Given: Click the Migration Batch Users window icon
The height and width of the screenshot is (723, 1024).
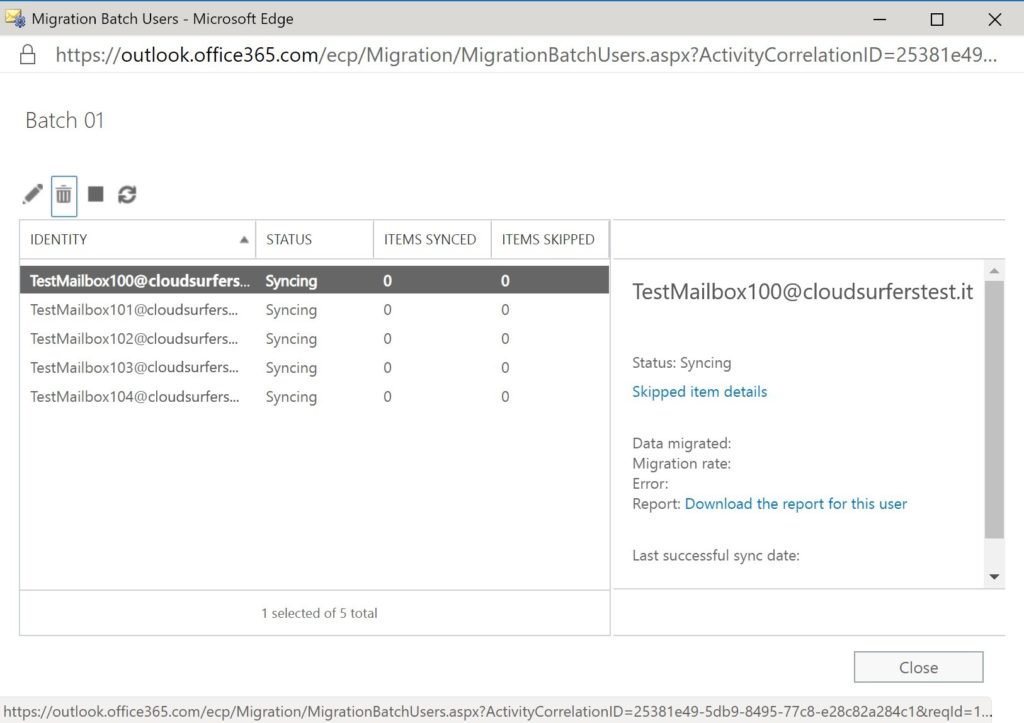Looking at the screenshot, I should click(x=14, y=18).
